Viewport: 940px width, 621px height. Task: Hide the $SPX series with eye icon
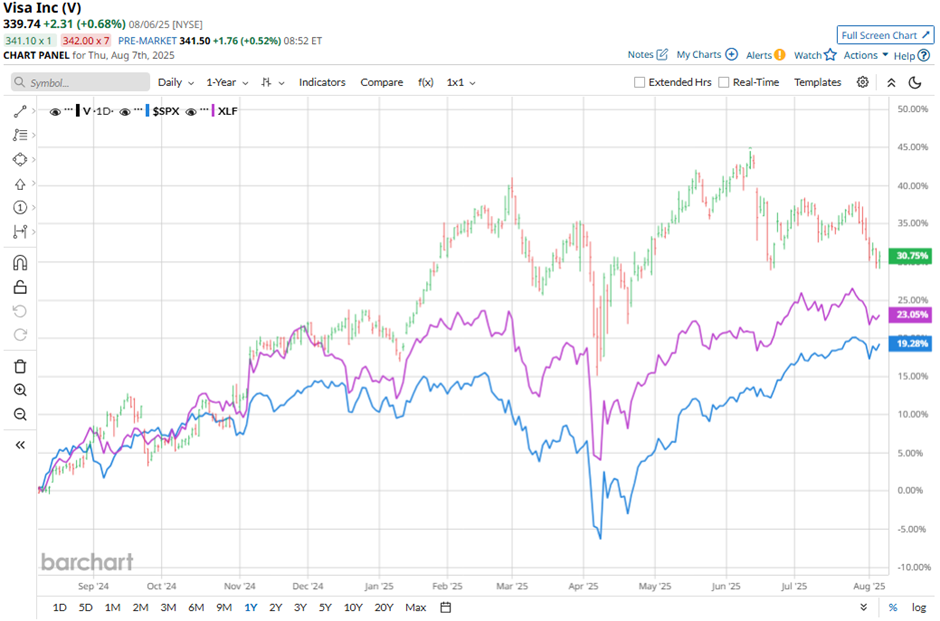tap(125, 111)
